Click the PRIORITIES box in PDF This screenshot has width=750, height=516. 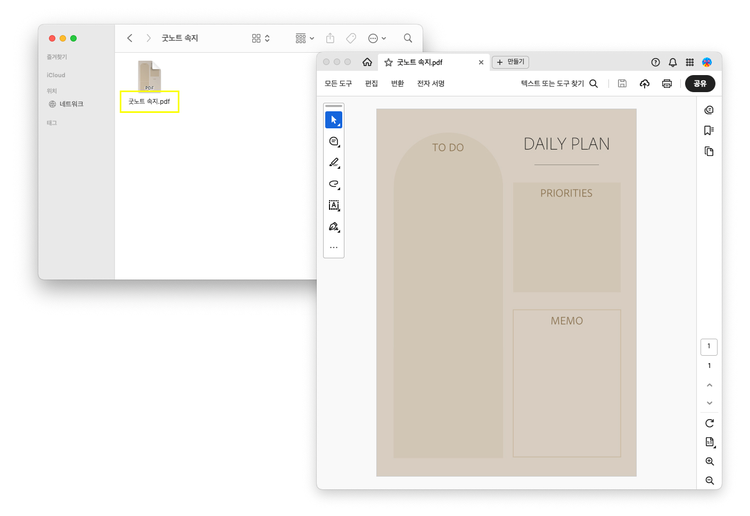(x=567, y=237)
